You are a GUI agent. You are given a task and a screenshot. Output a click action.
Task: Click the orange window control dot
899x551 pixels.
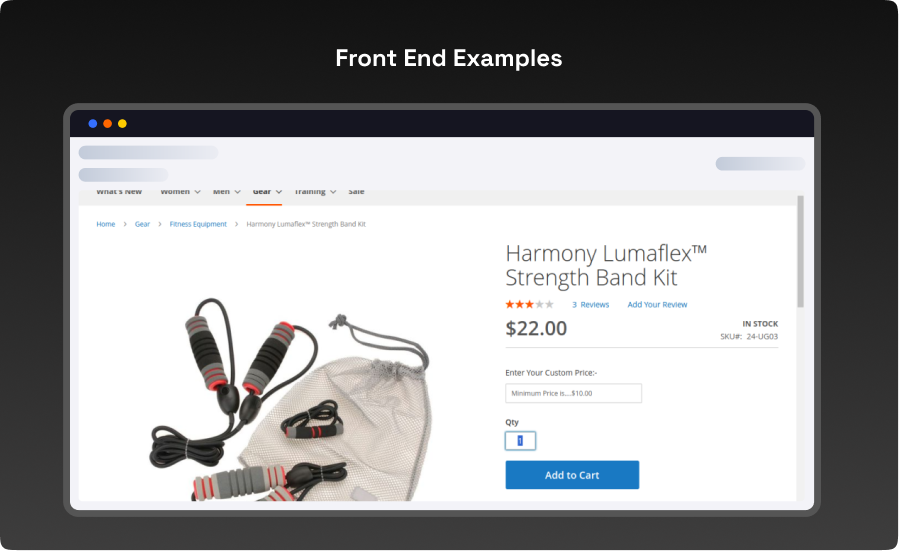[x=107, y=123]
